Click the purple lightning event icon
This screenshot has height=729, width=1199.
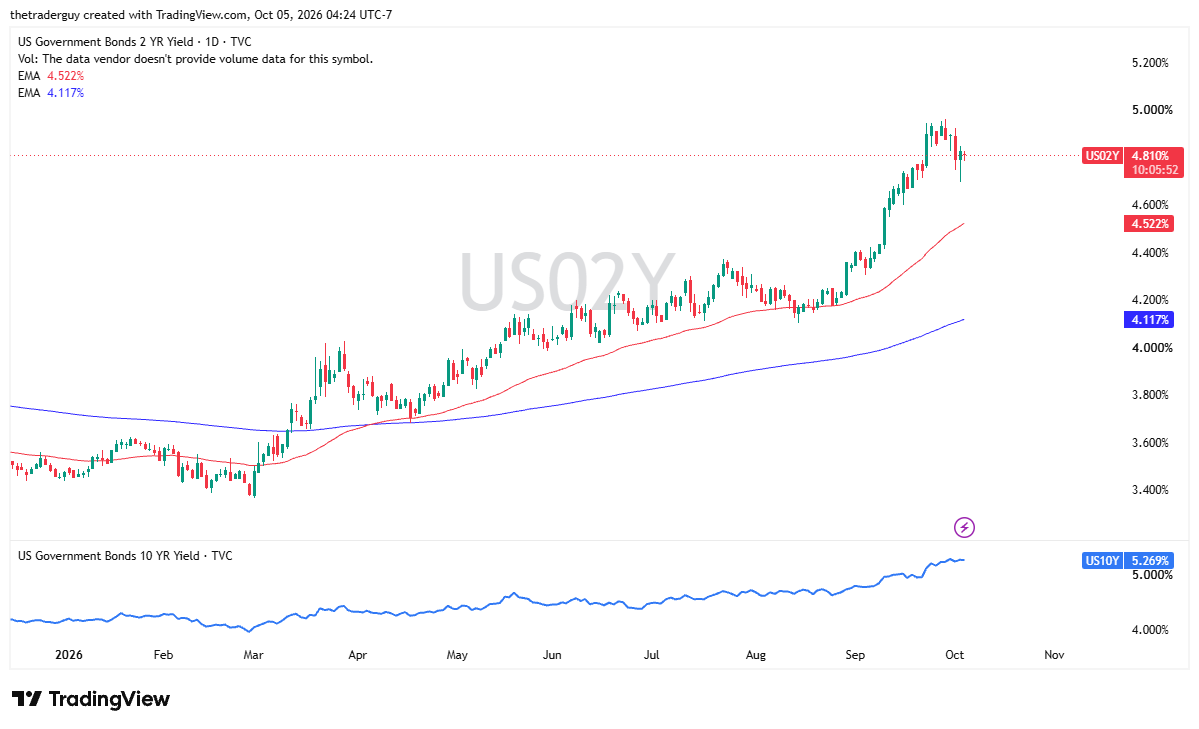point(964,527)
